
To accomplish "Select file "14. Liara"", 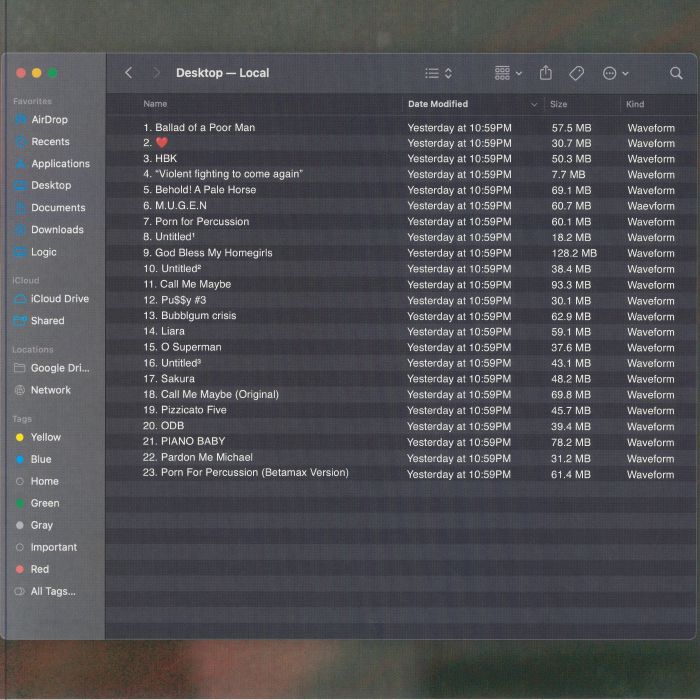I will [x=164, y=331].
